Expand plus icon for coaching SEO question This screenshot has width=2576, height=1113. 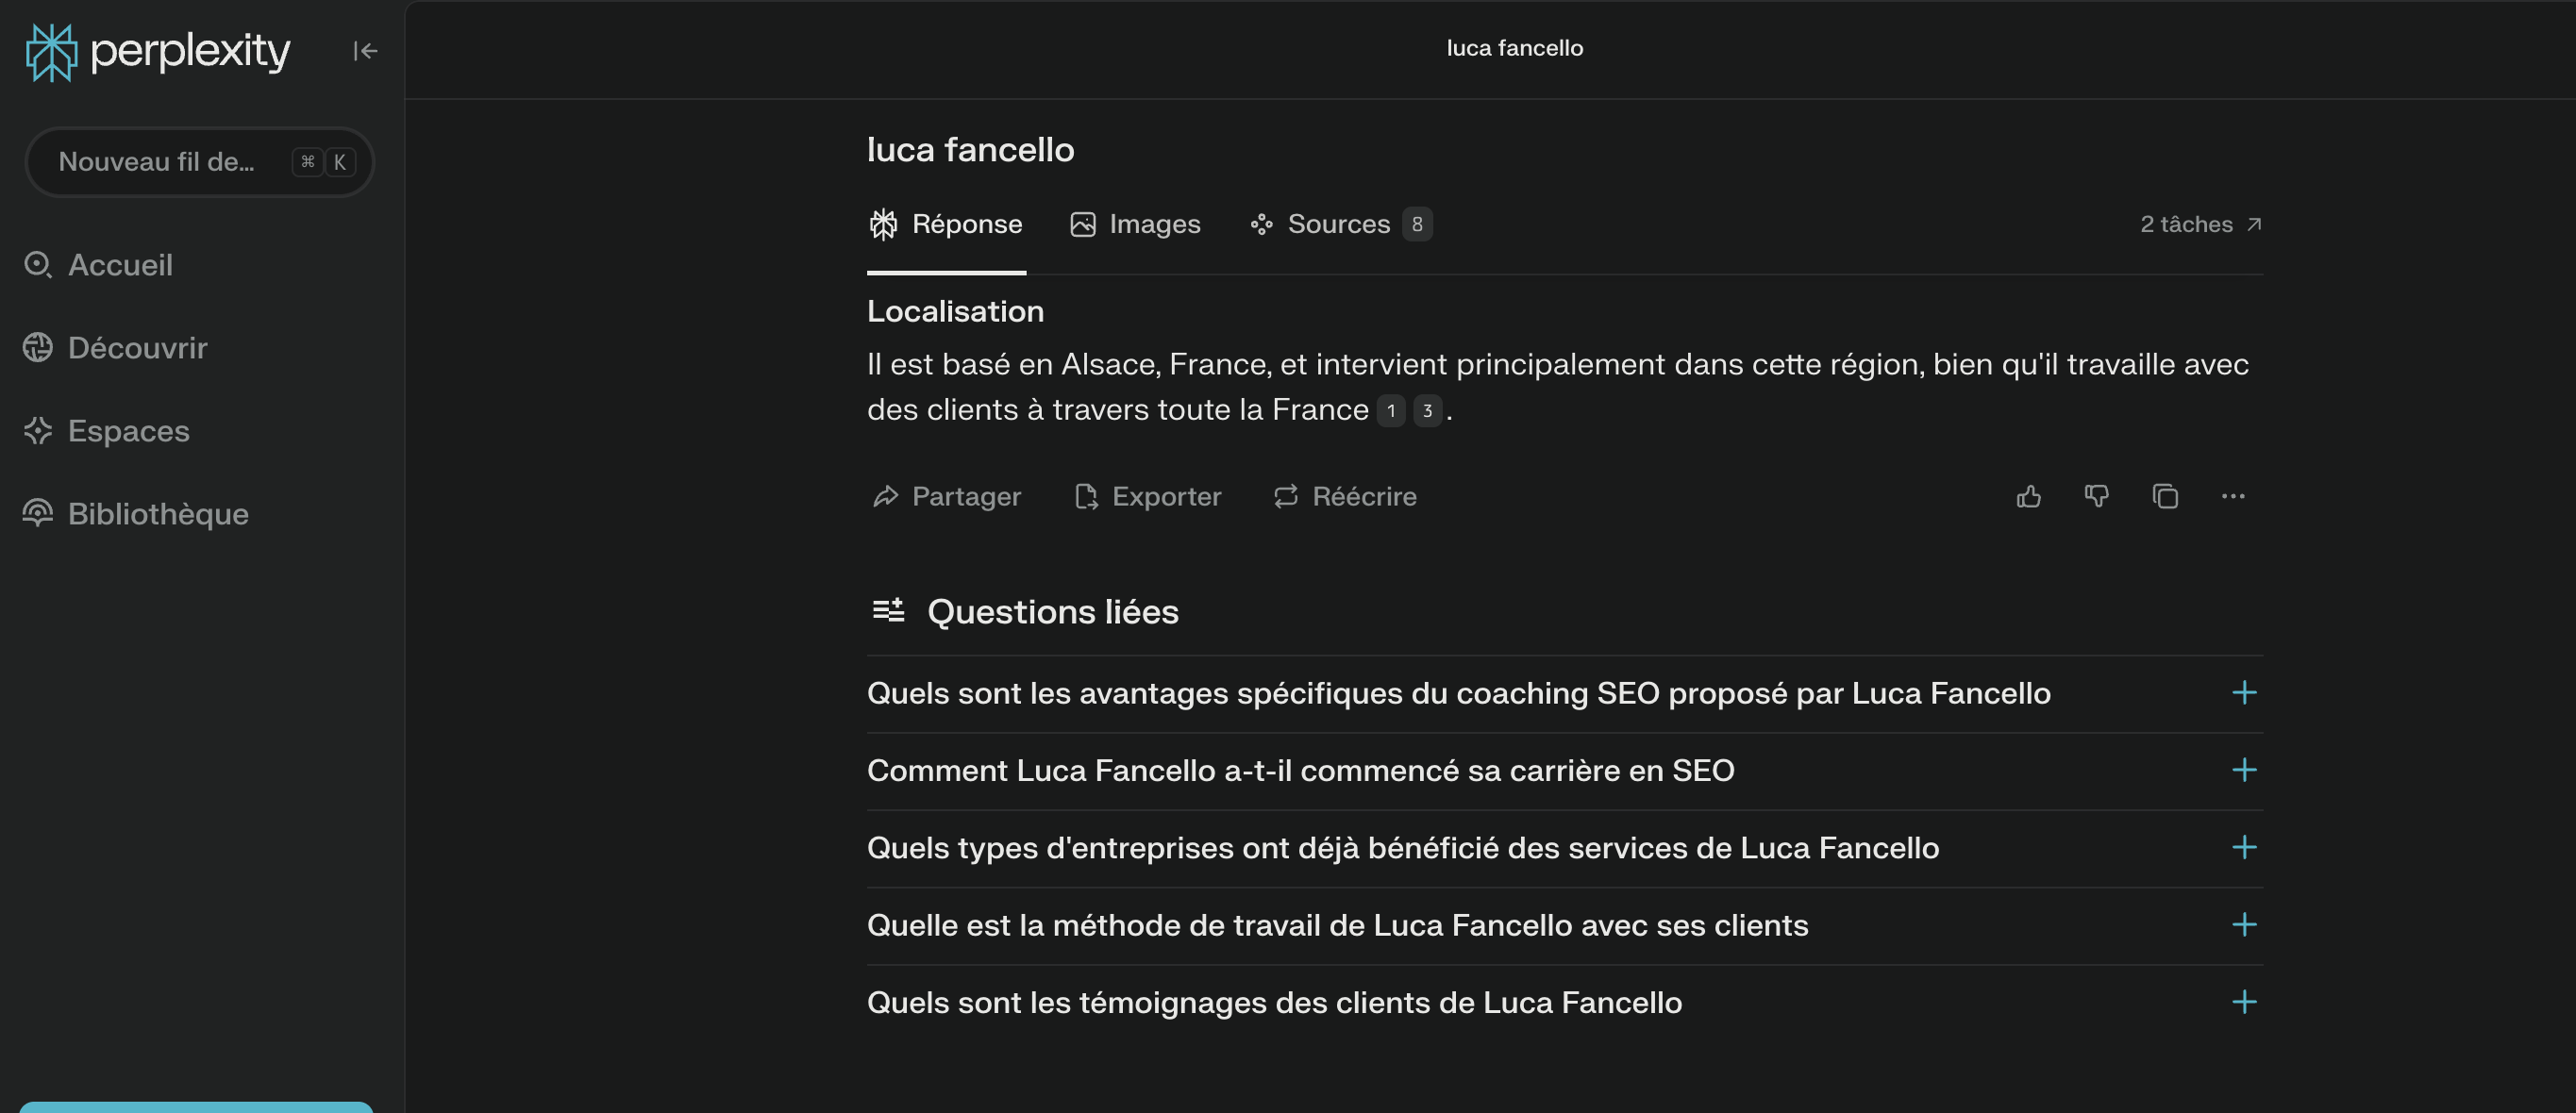2244,693
